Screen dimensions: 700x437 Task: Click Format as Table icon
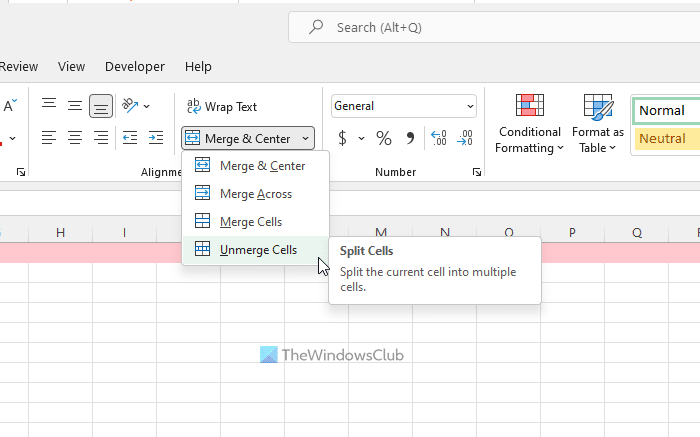(598, 124)
